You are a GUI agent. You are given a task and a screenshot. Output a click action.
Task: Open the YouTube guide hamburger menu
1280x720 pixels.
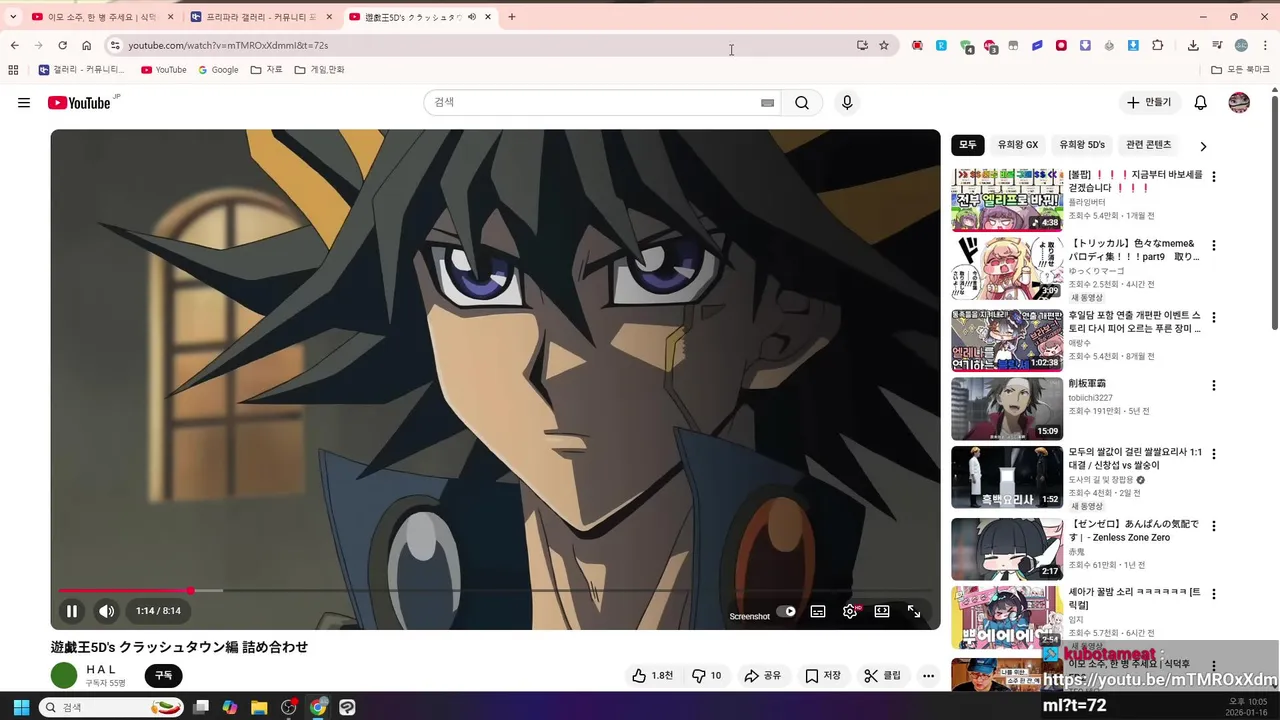tap(24, 103)
